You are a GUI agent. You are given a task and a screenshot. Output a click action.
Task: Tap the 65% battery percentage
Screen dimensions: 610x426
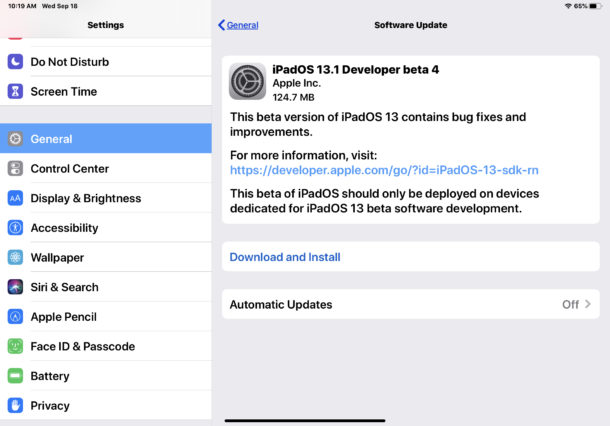point(580,6)
